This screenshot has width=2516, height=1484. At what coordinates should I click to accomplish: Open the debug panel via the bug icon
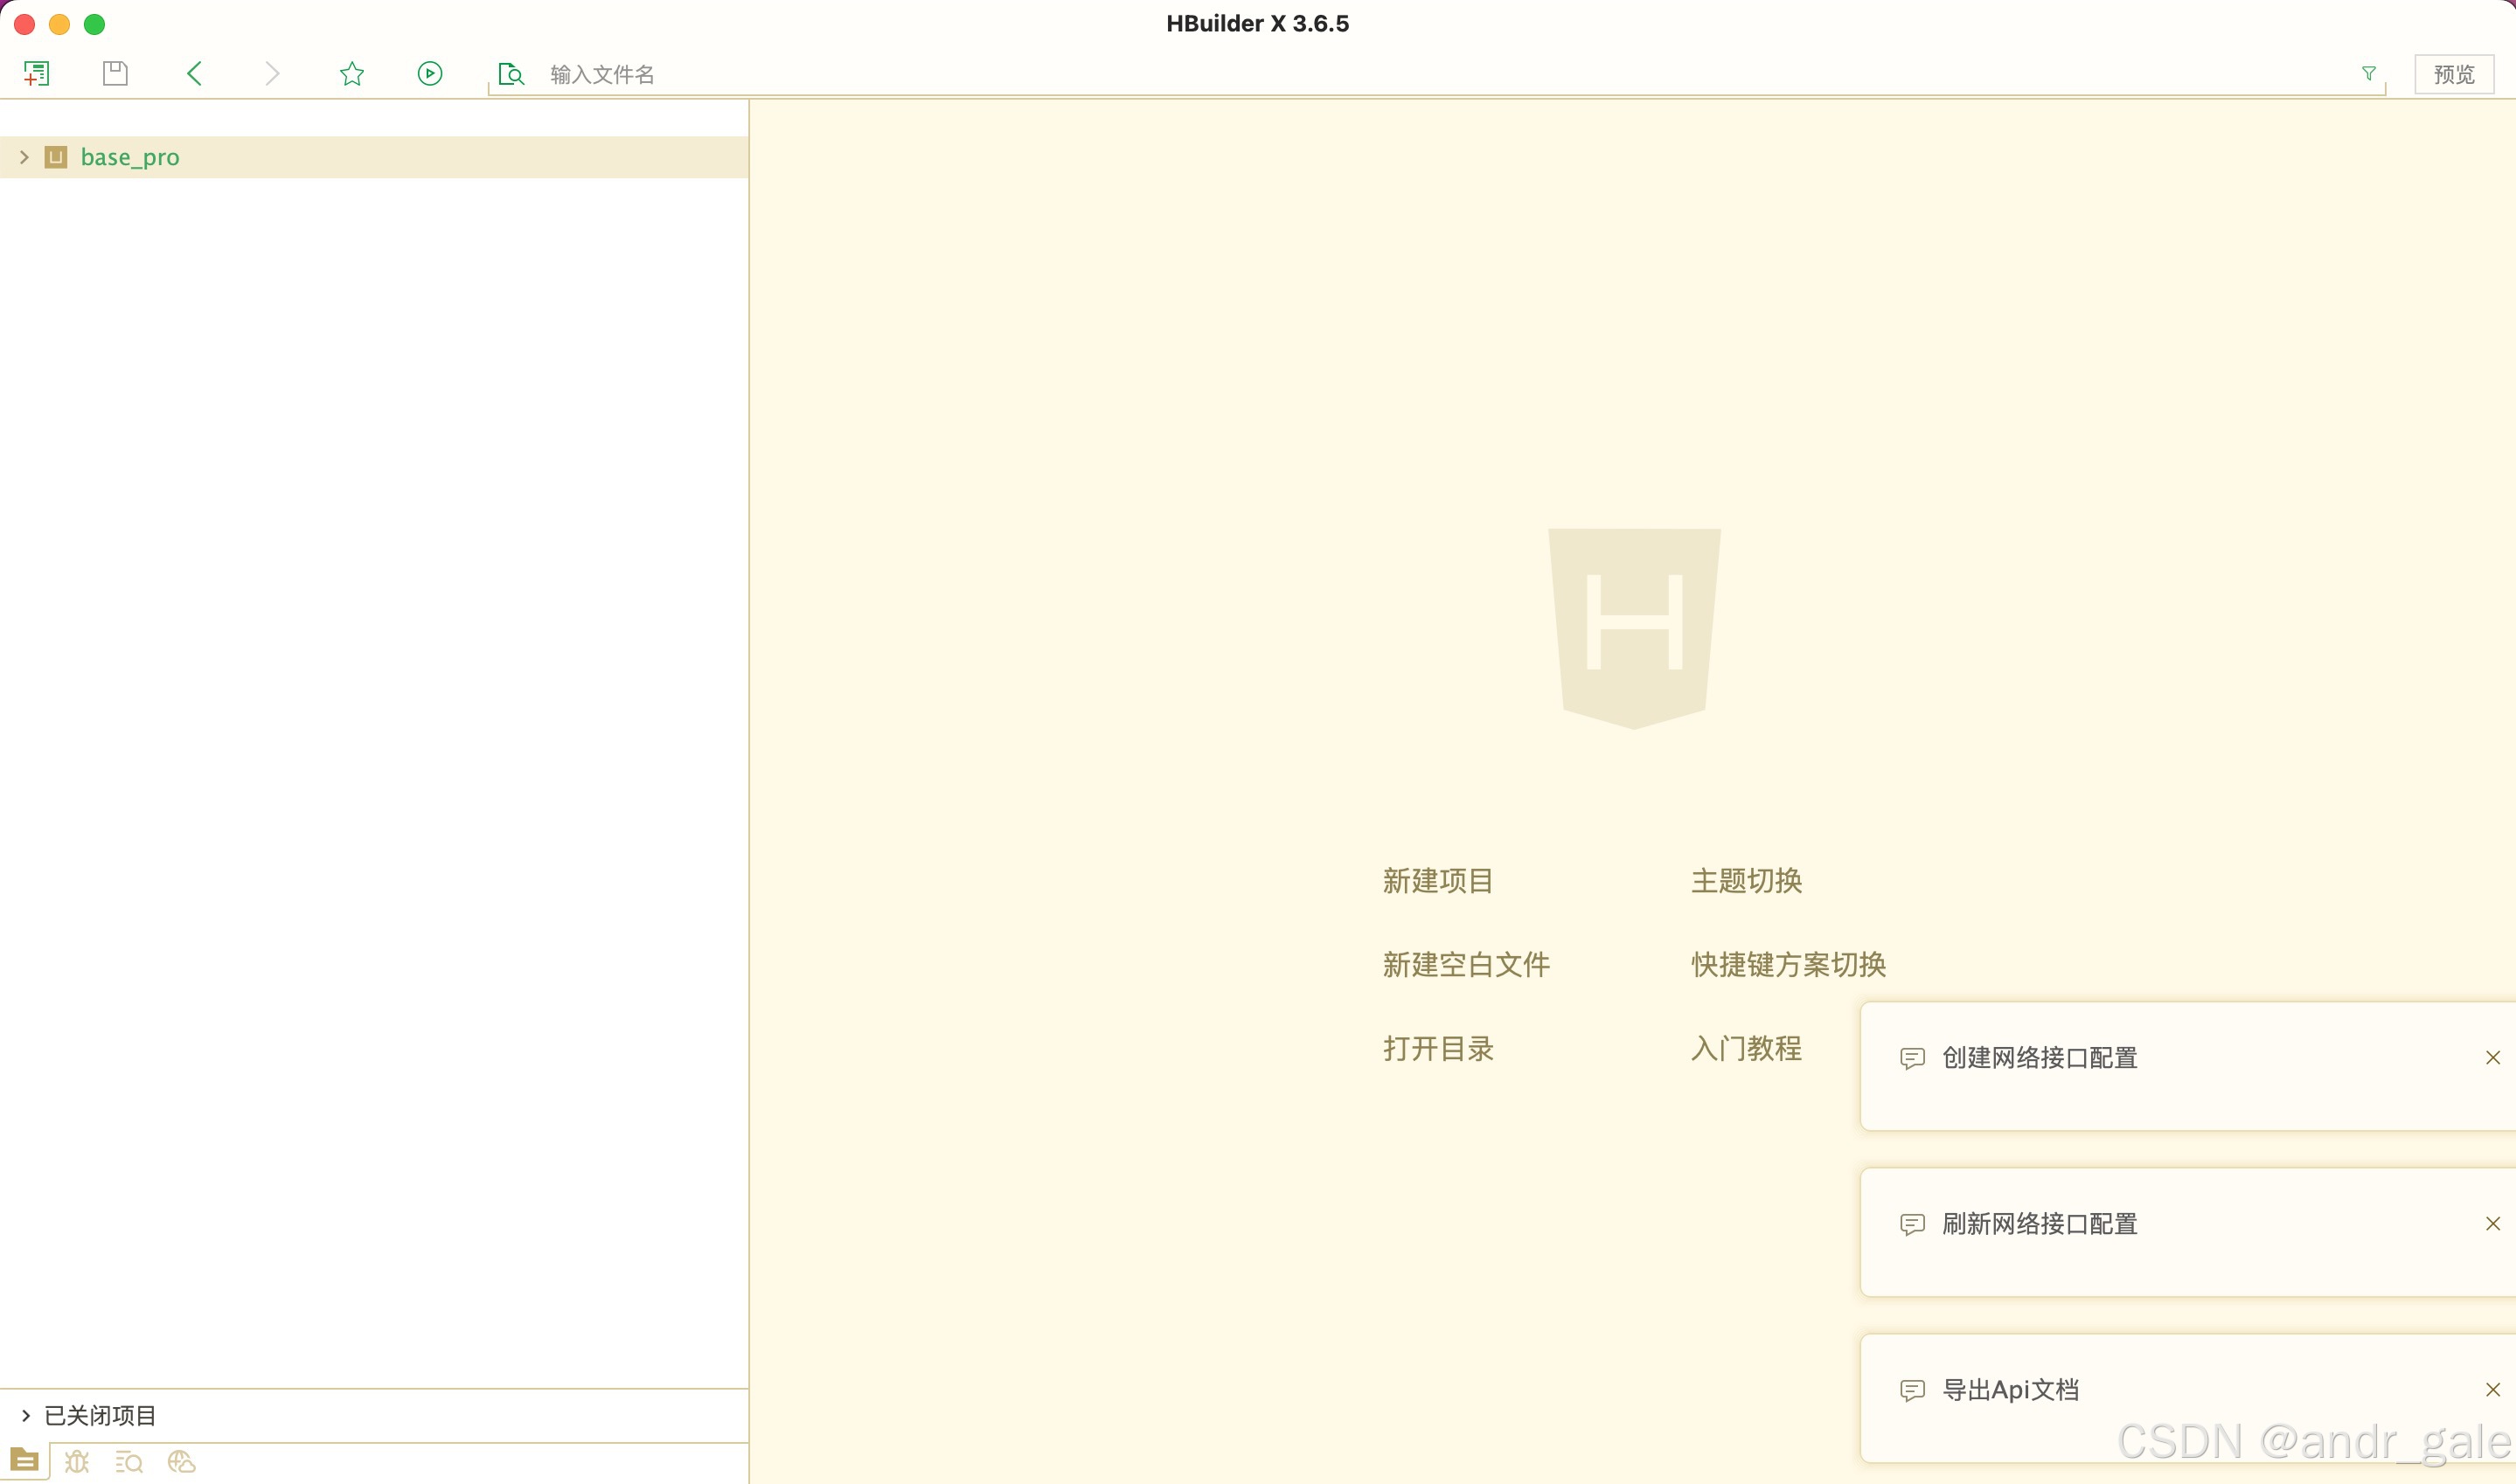click(x=78, y=1461)
